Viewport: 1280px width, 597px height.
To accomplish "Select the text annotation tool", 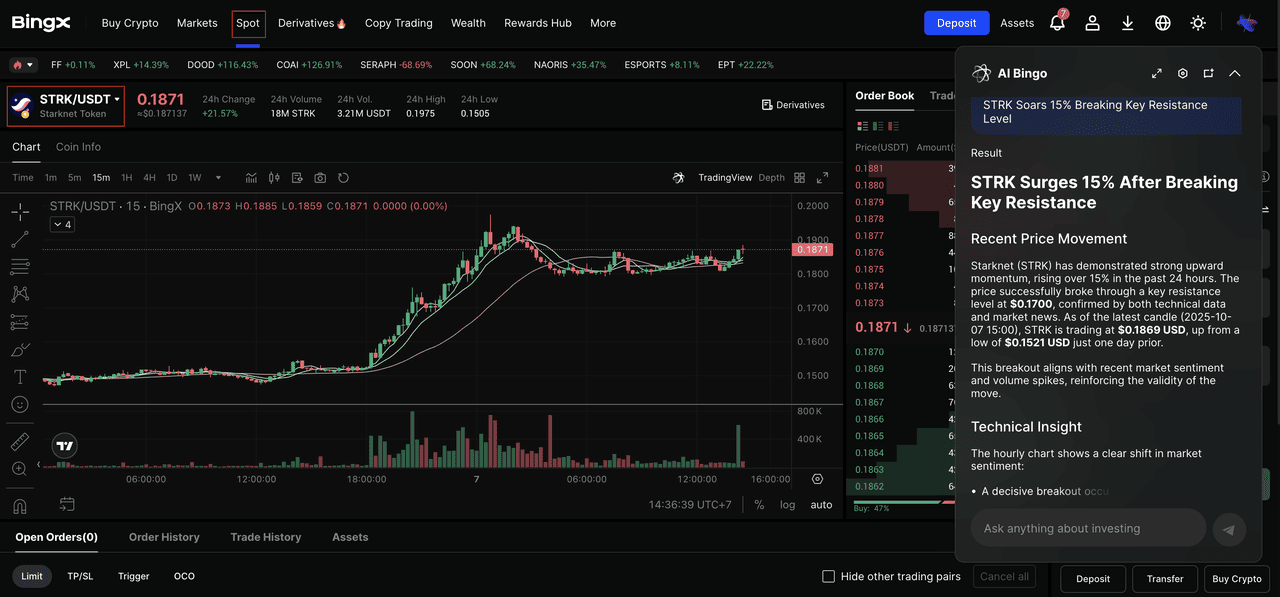I will coord(19,377).
